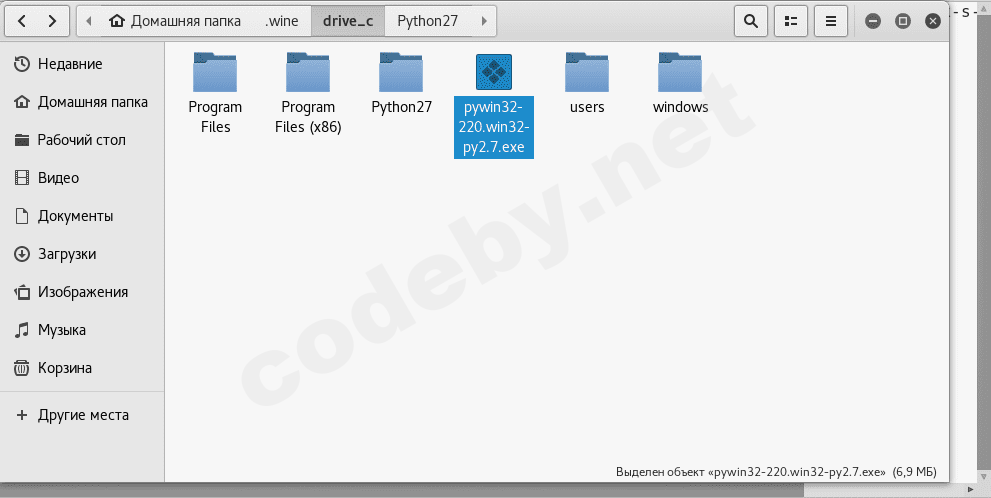Open Недавние in the sidebar
This screenshot has width=991, height=498.
click(x=82, y=64)
